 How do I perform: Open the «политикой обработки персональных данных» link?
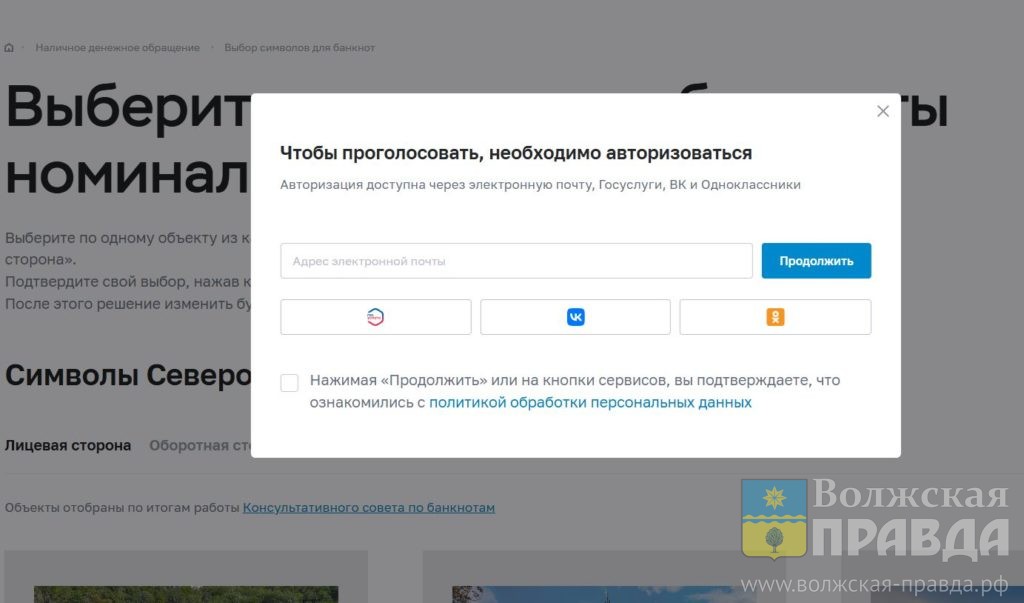click(590, 403)
